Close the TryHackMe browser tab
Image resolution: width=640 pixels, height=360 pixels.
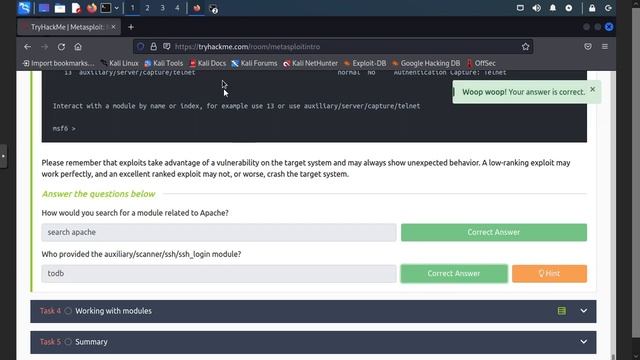pos(113,27)
